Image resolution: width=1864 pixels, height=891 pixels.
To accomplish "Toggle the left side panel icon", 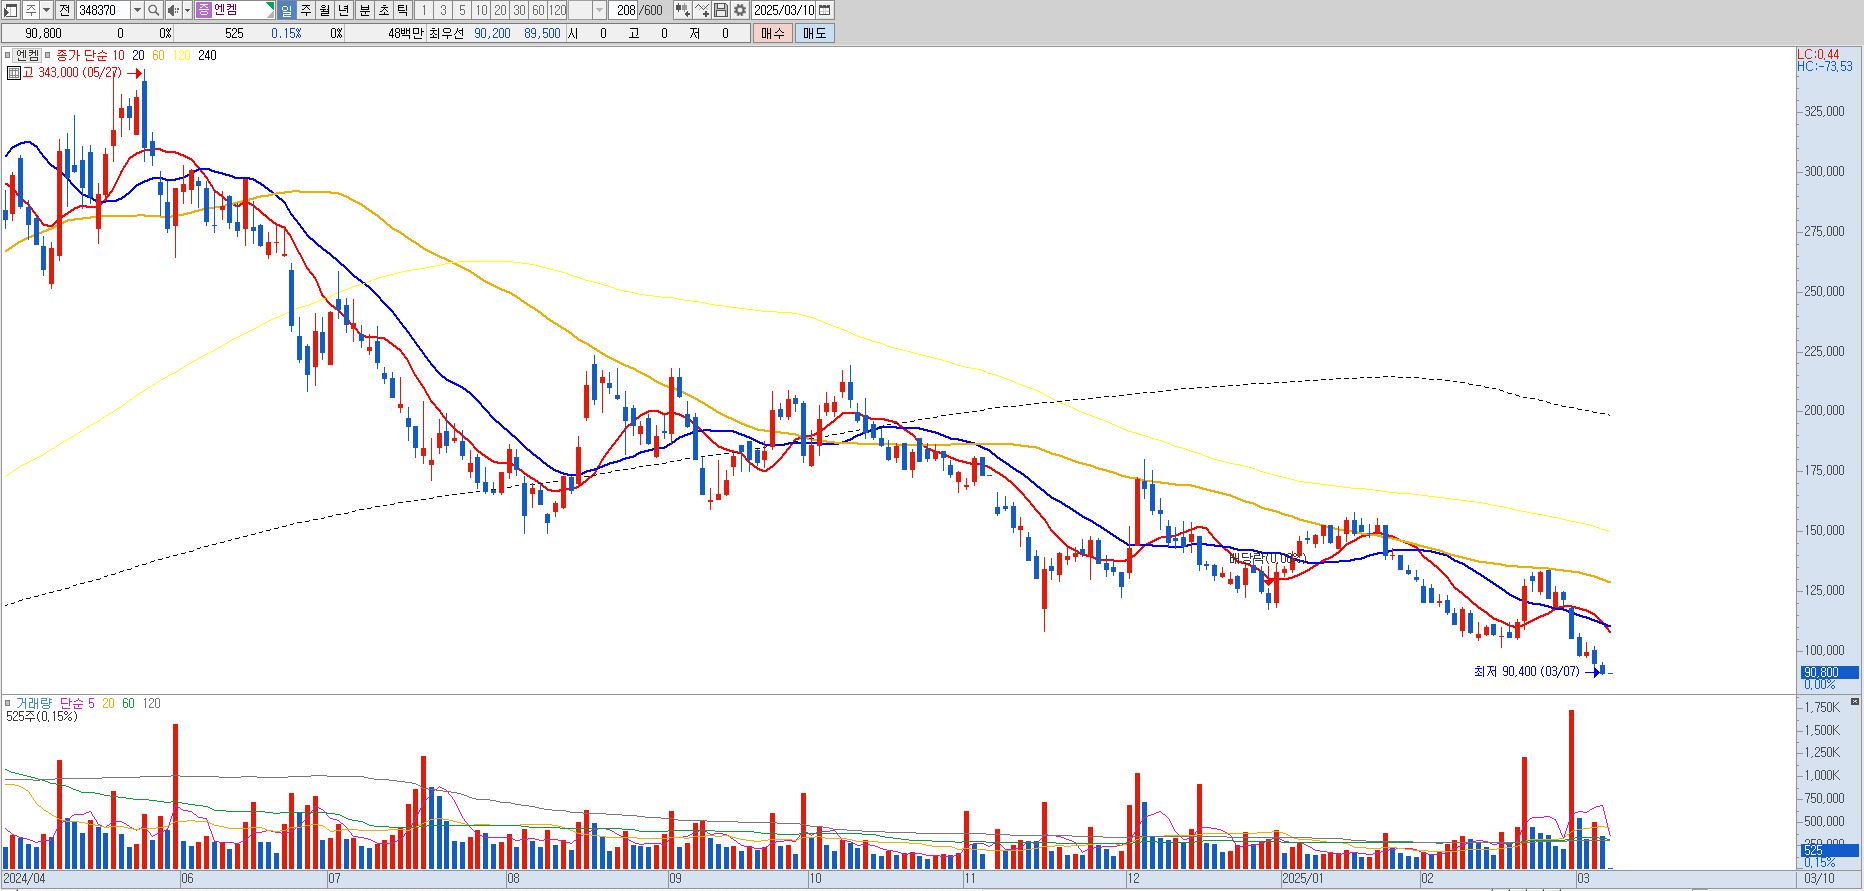I will 11,10.
